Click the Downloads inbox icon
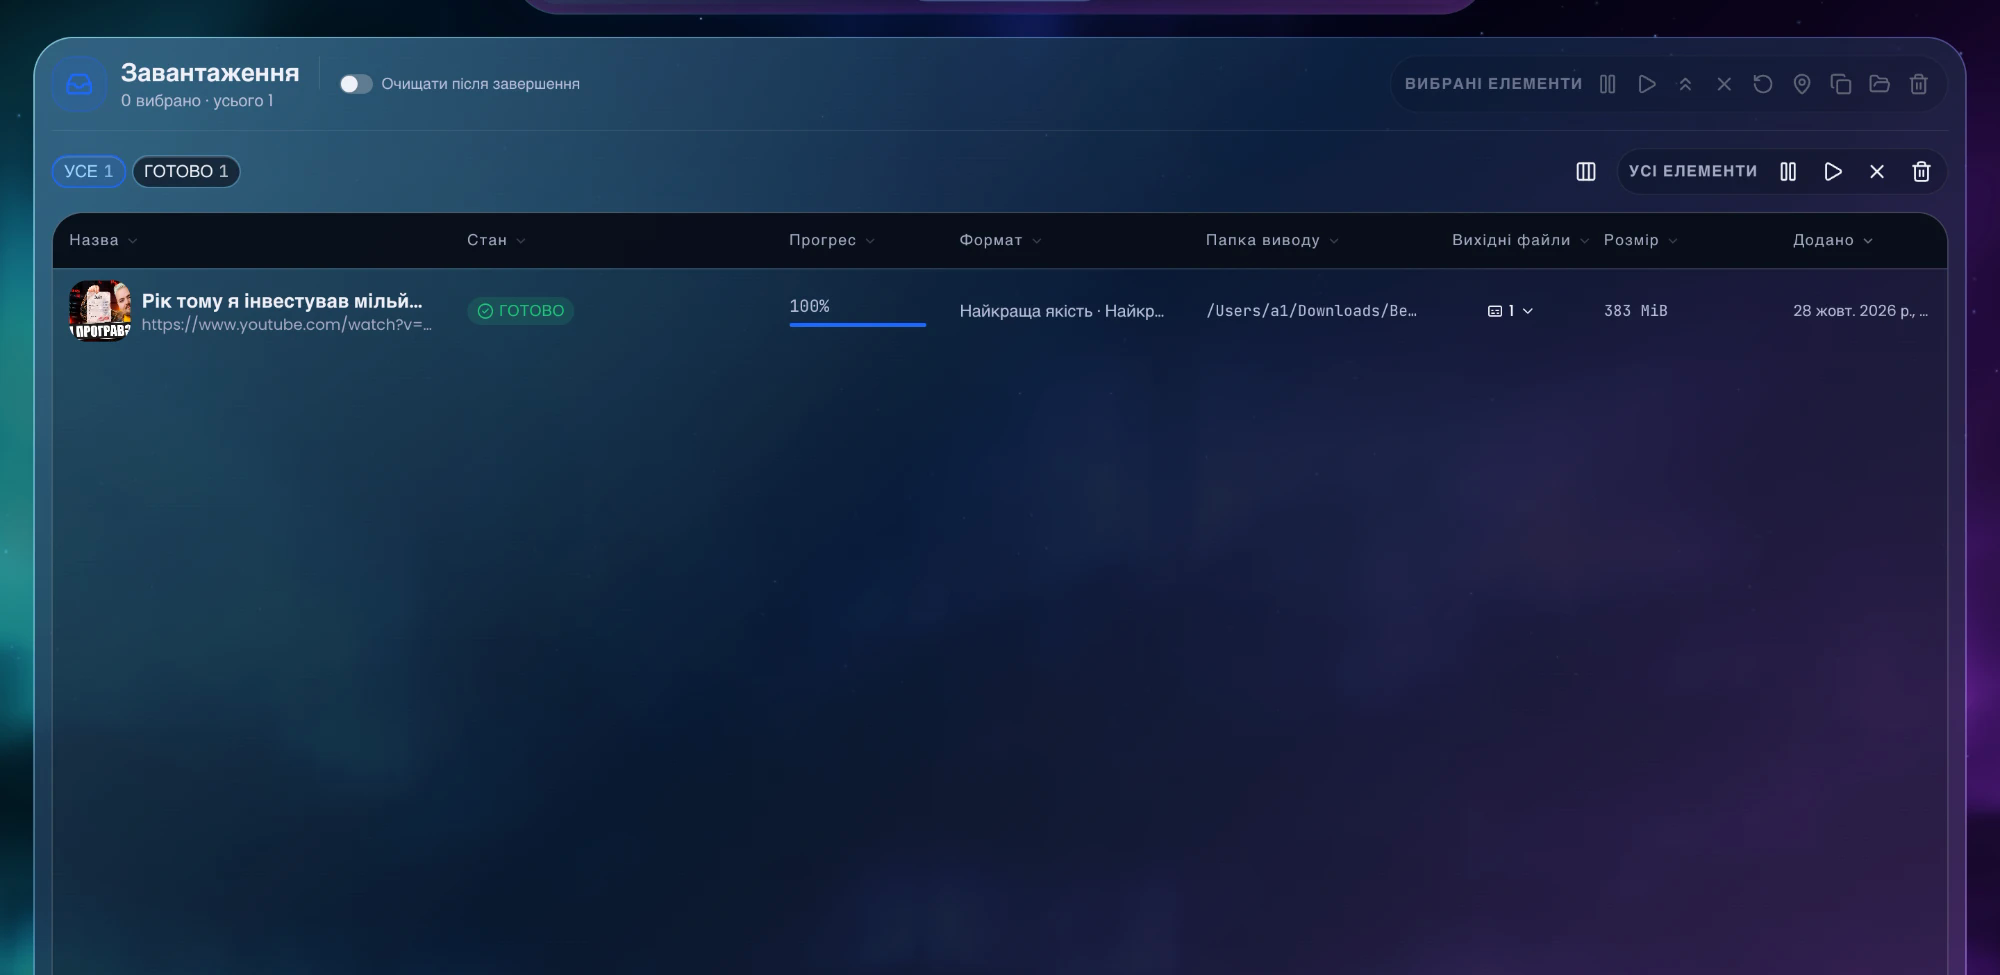Screen dimensions: 2000x975 [x=79, y=85]
